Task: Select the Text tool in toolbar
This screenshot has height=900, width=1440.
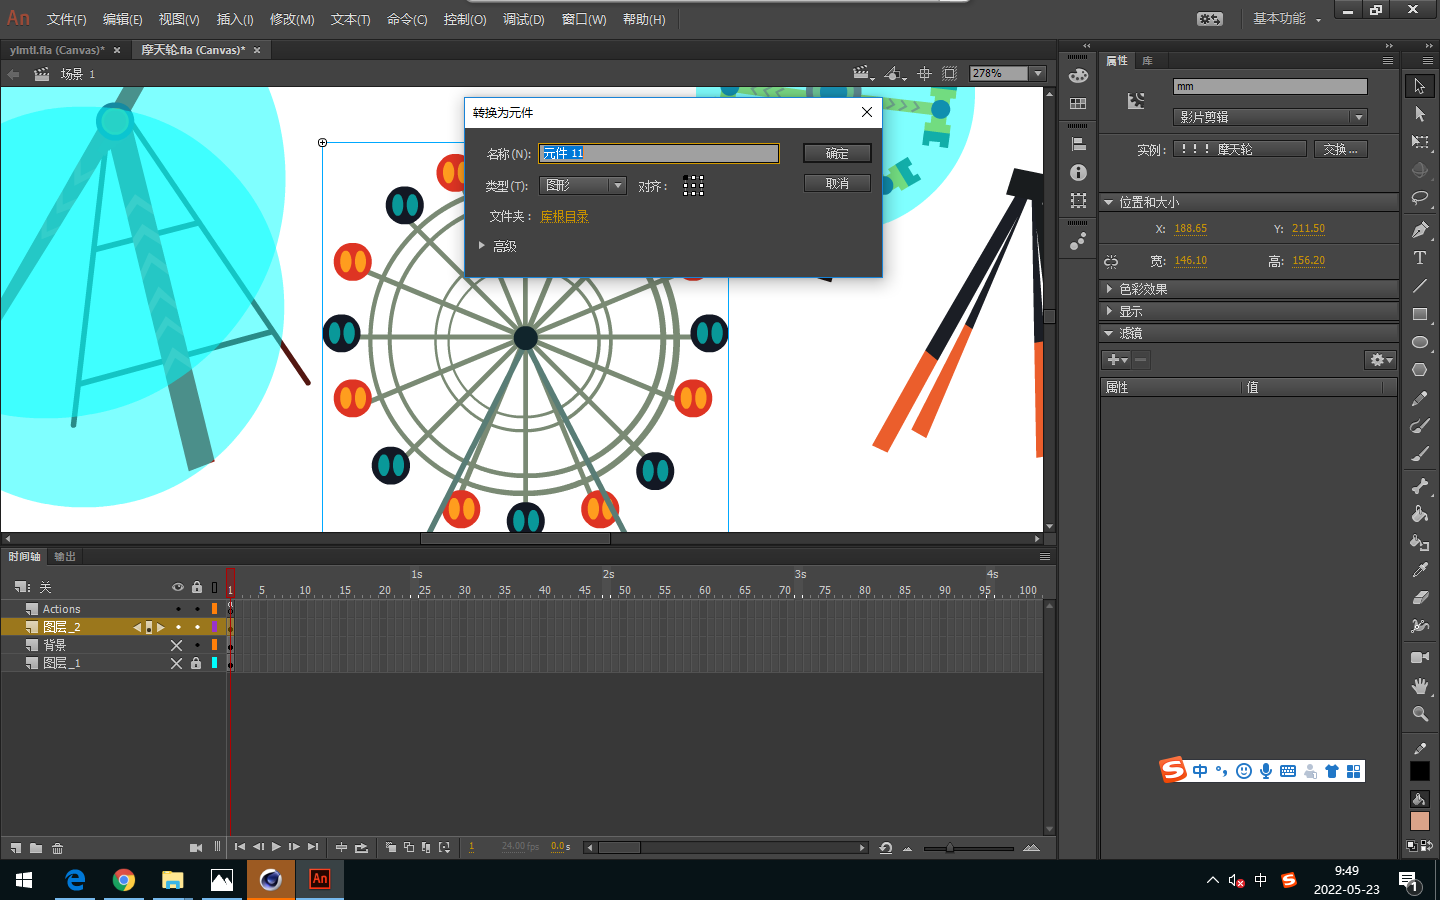Action: tap(1419, 258)
